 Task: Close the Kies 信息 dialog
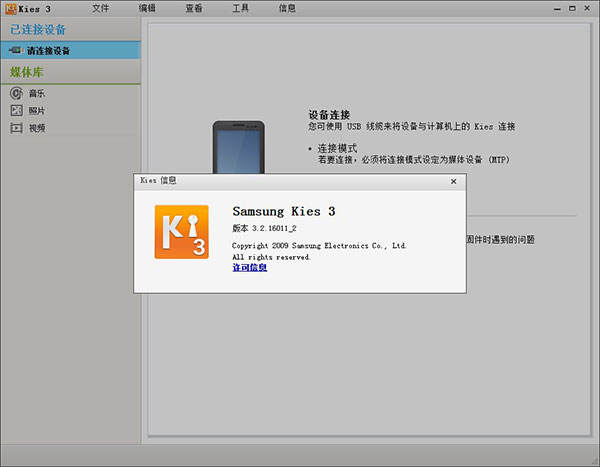(453, 181)
